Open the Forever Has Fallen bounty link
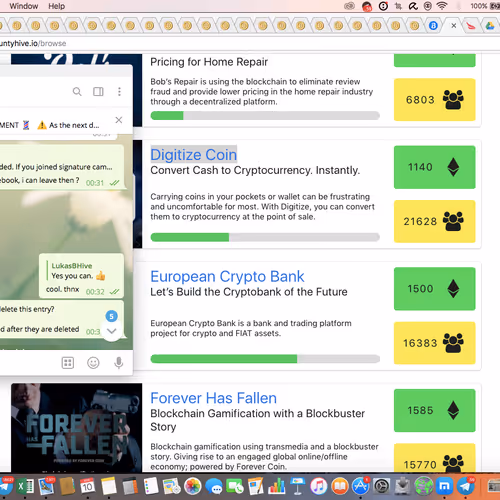This screenshot has height=500, width=500. (x=213, y=398)
